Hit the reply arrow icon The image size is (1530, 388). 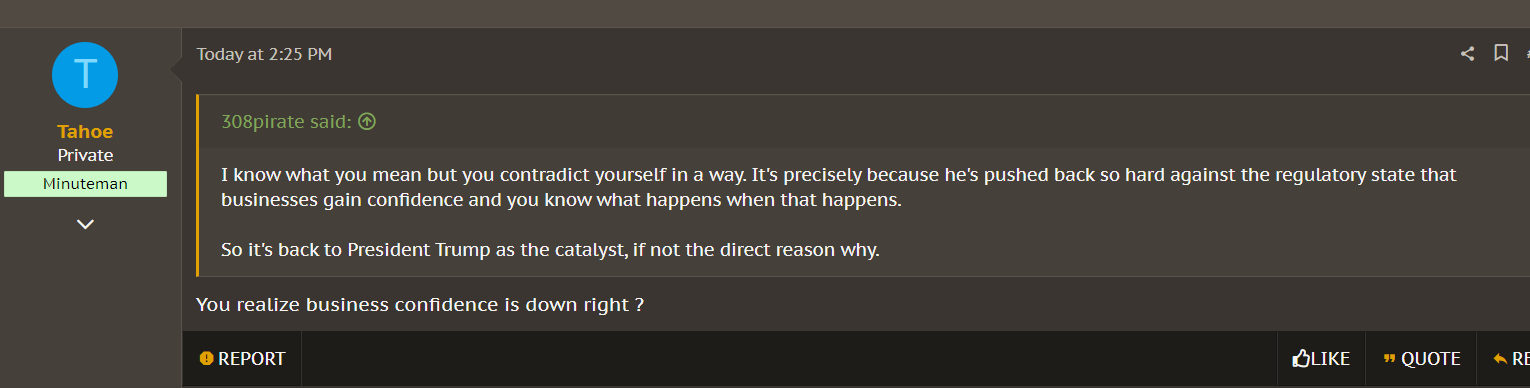[1500, 359]
